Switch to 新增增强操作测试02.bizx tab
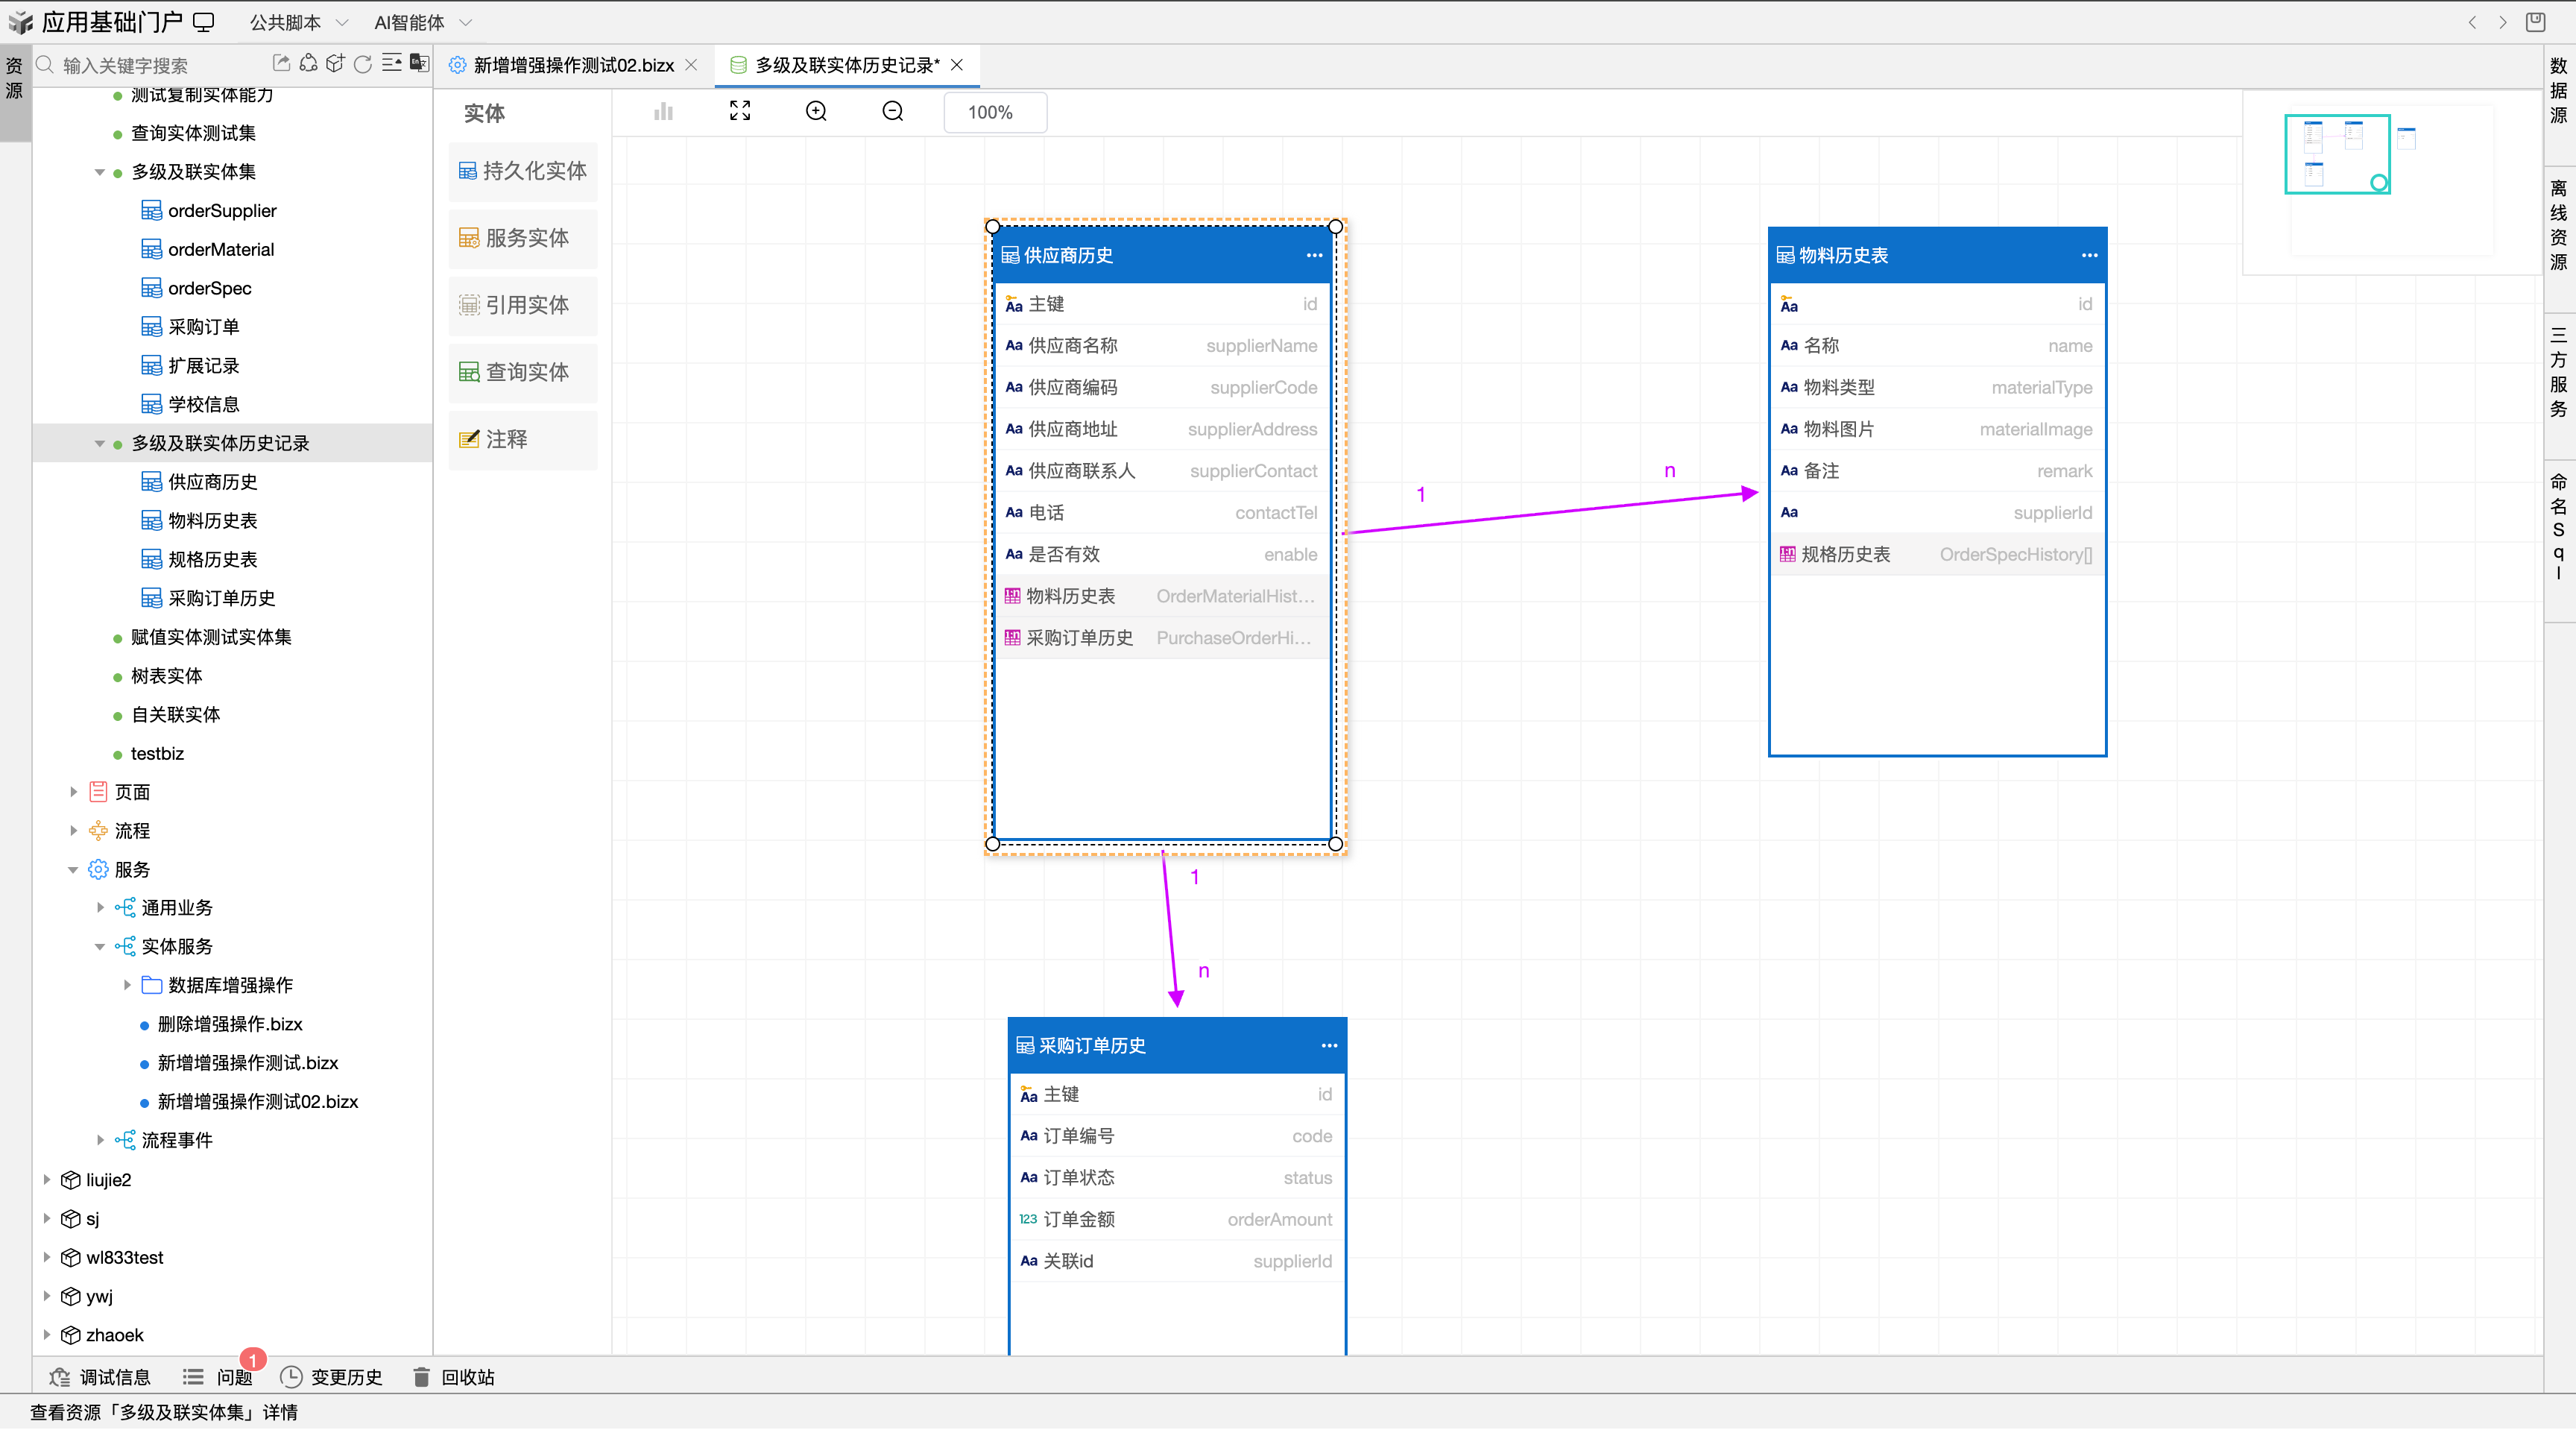Image resolution: width=2576 pixels, height=1430 pixels. pyautogui.click(x=573, y=65)
